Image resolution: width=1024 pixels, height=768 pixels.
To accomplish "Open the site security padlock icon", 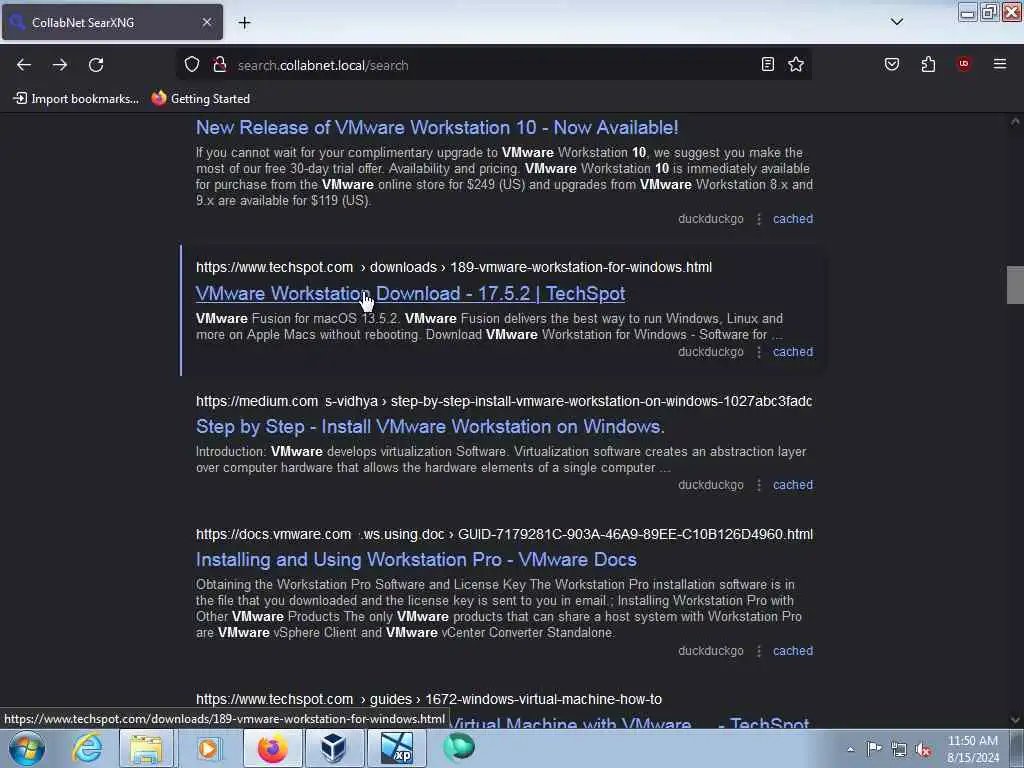I will click(x=219, y=64).
